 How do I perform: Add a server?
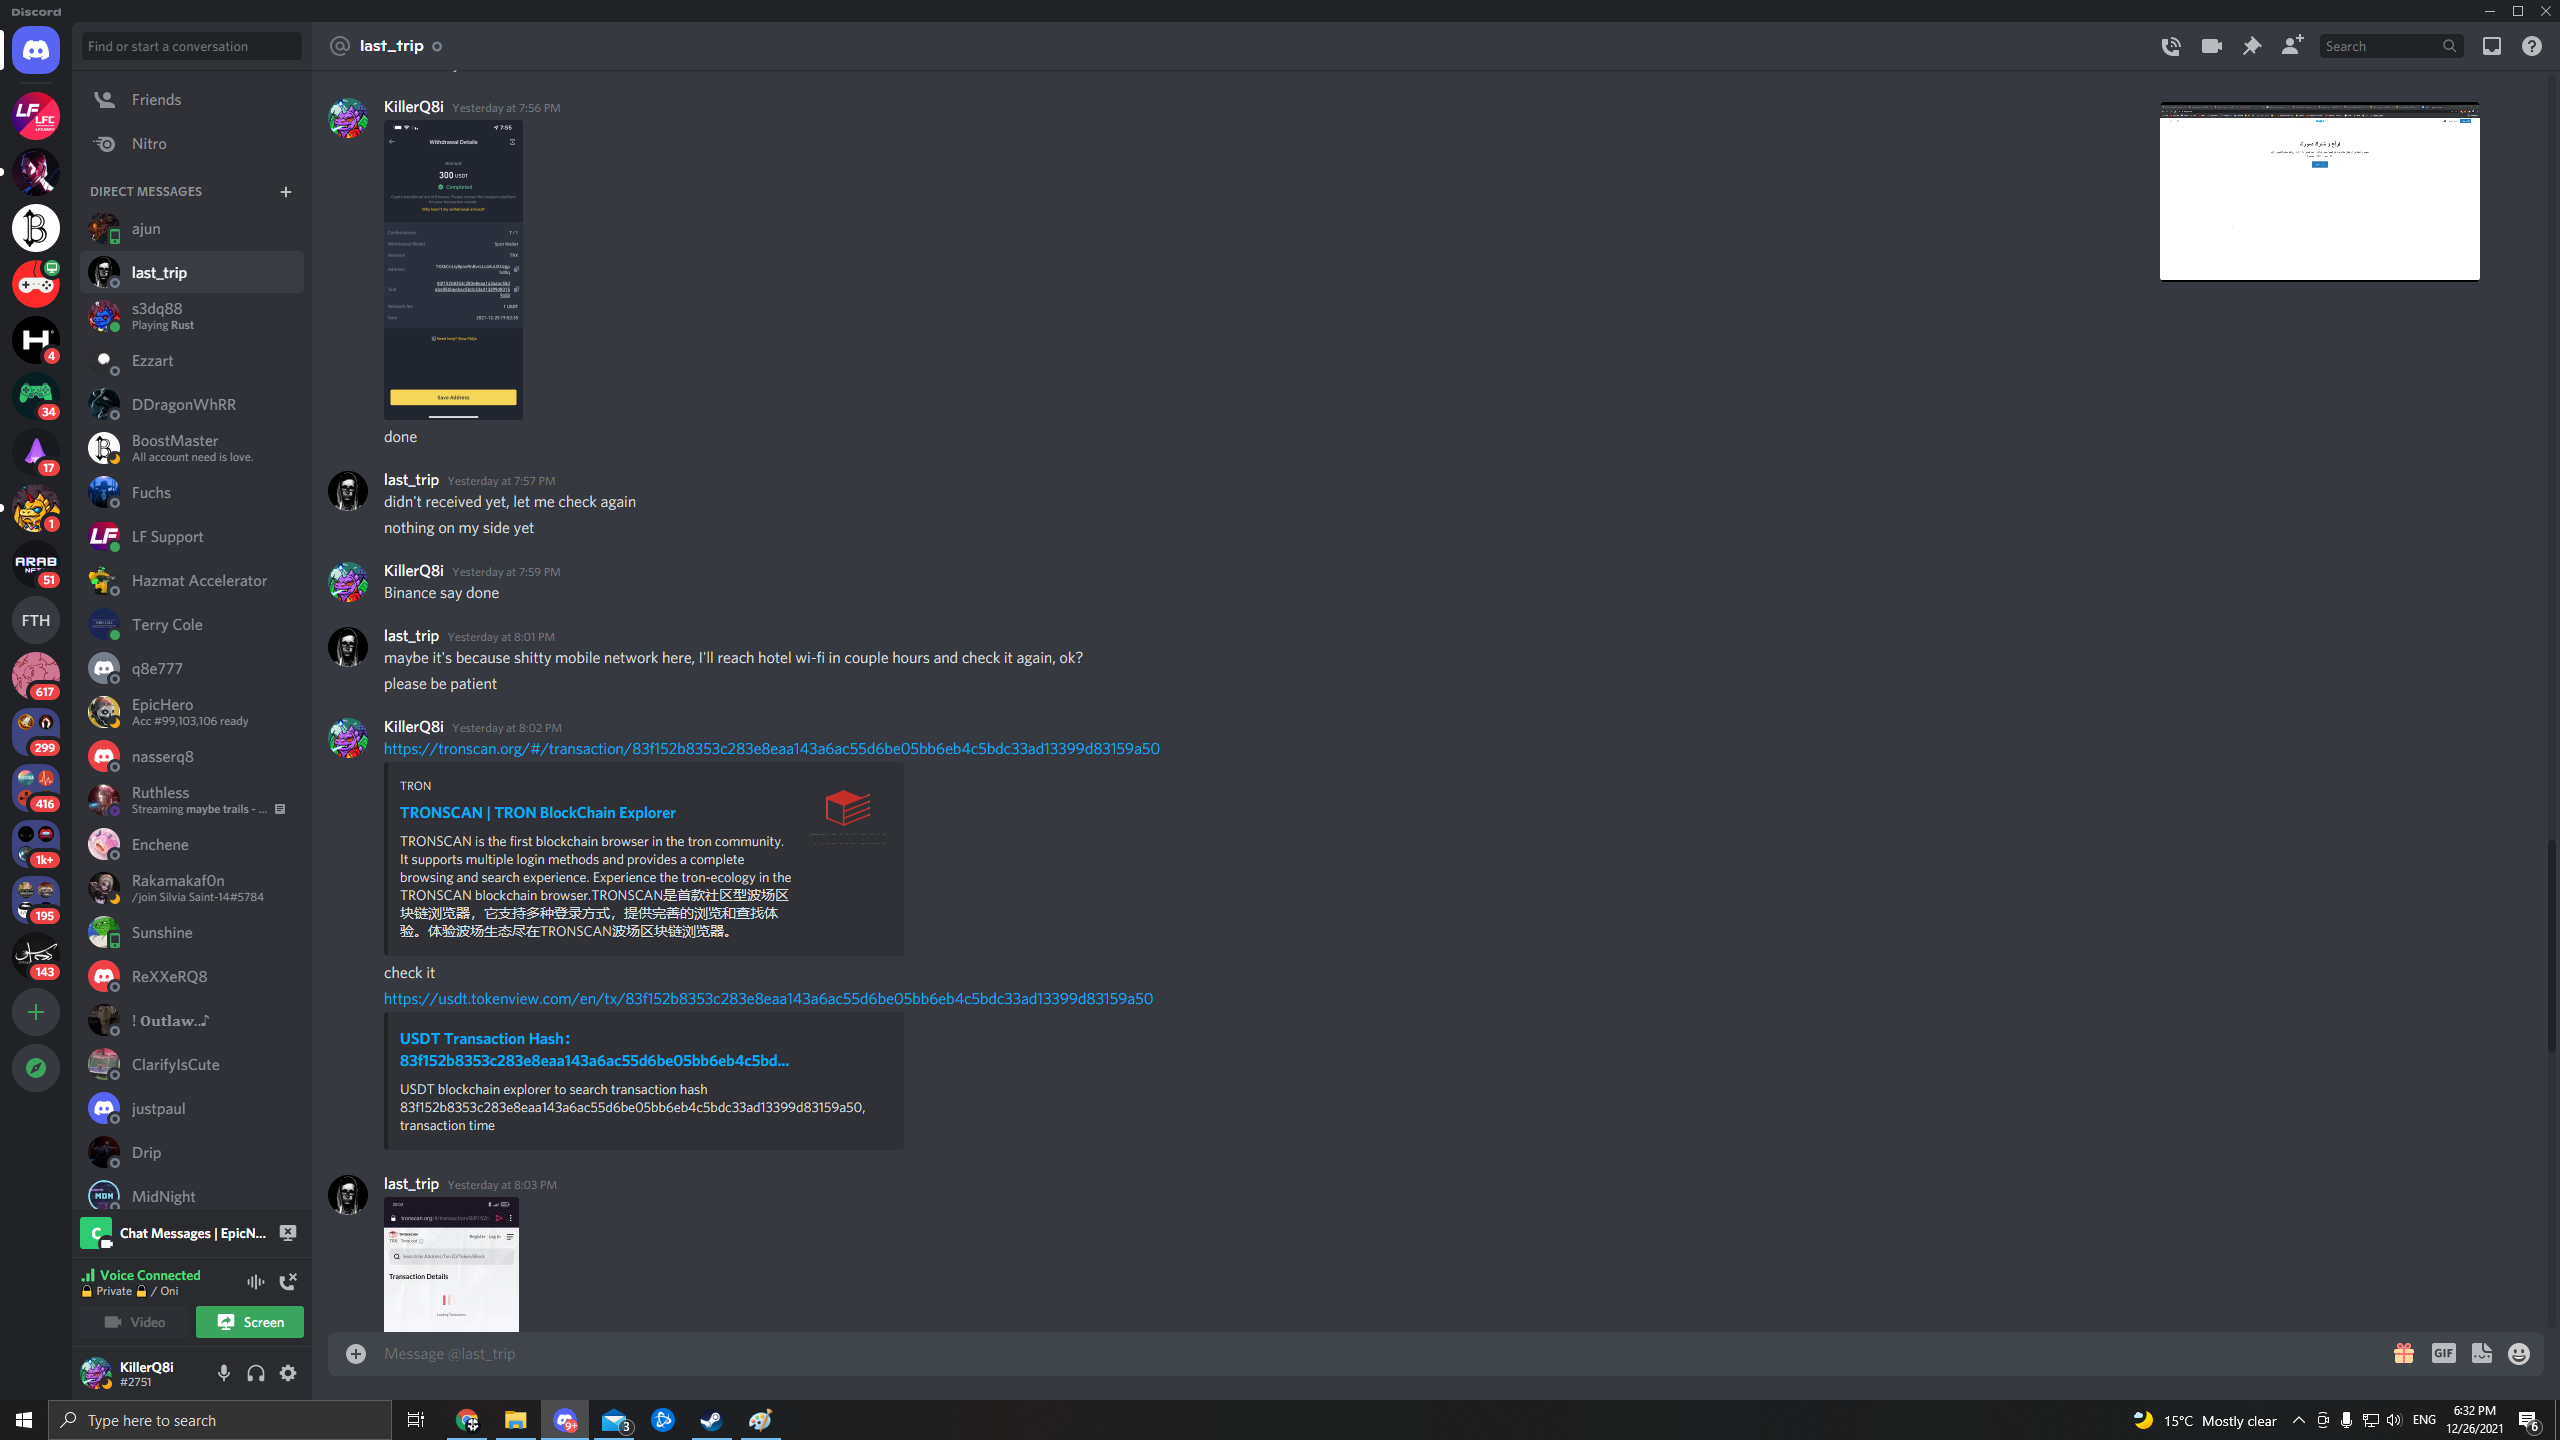click(36, 1012)
